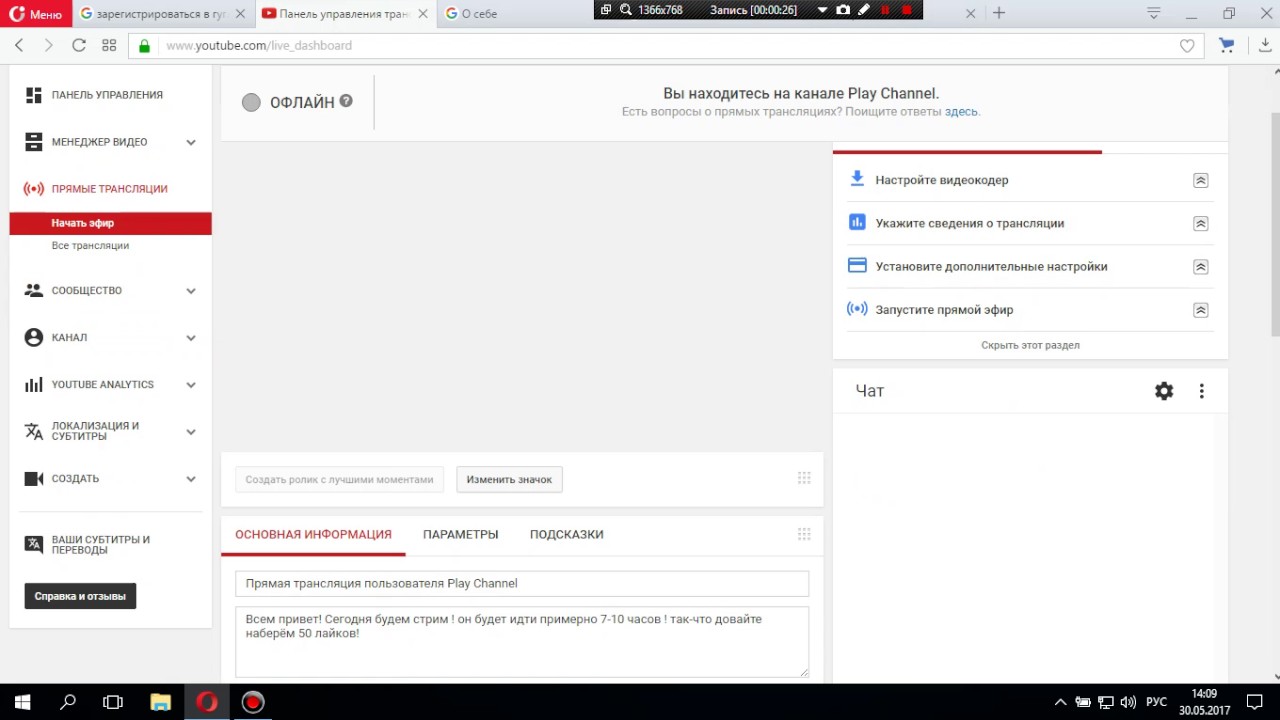Go back with the browser back arrow

pos(19,46)
